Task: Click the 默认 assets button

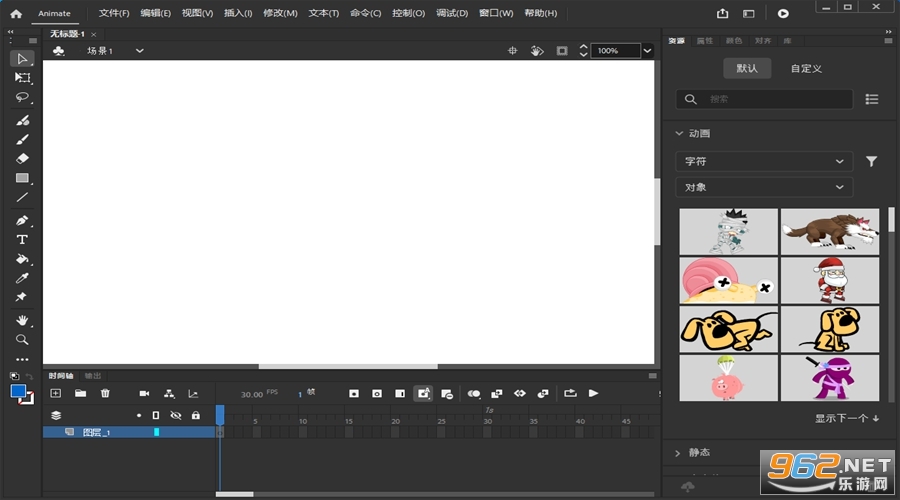Action: click(x=747, y=68)
